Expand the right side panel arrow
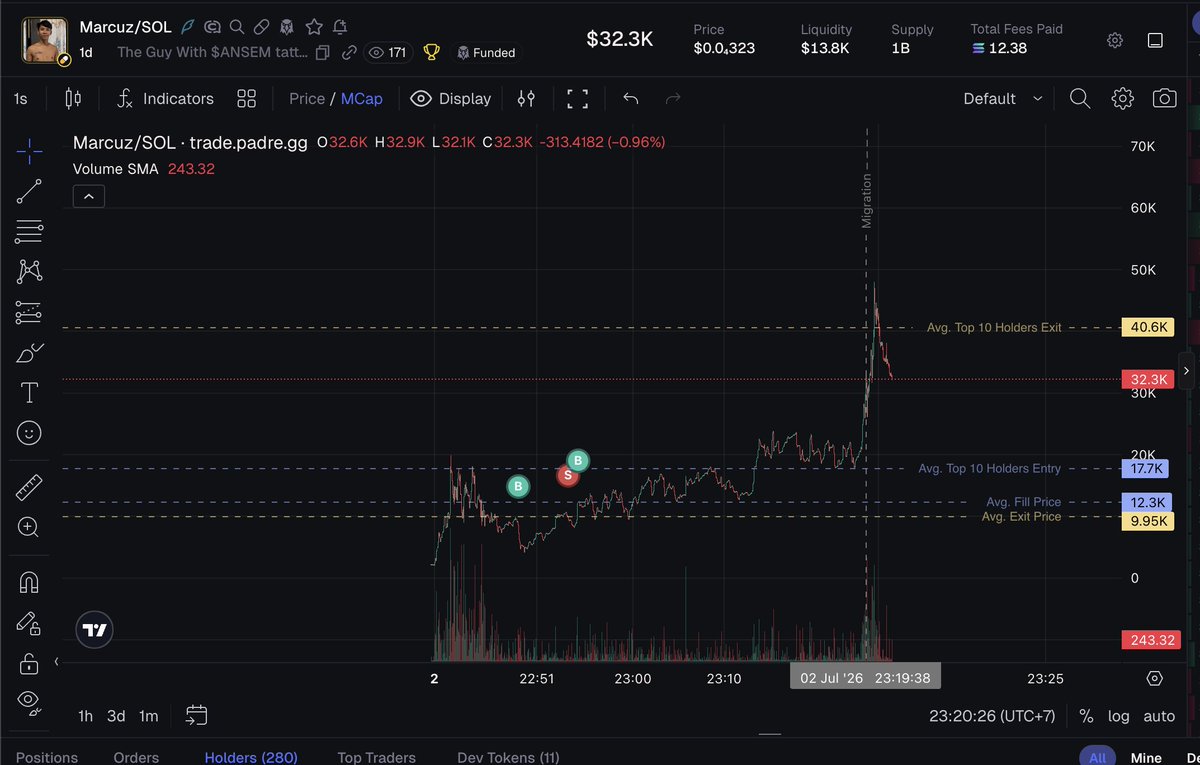 click(1186, 370)
